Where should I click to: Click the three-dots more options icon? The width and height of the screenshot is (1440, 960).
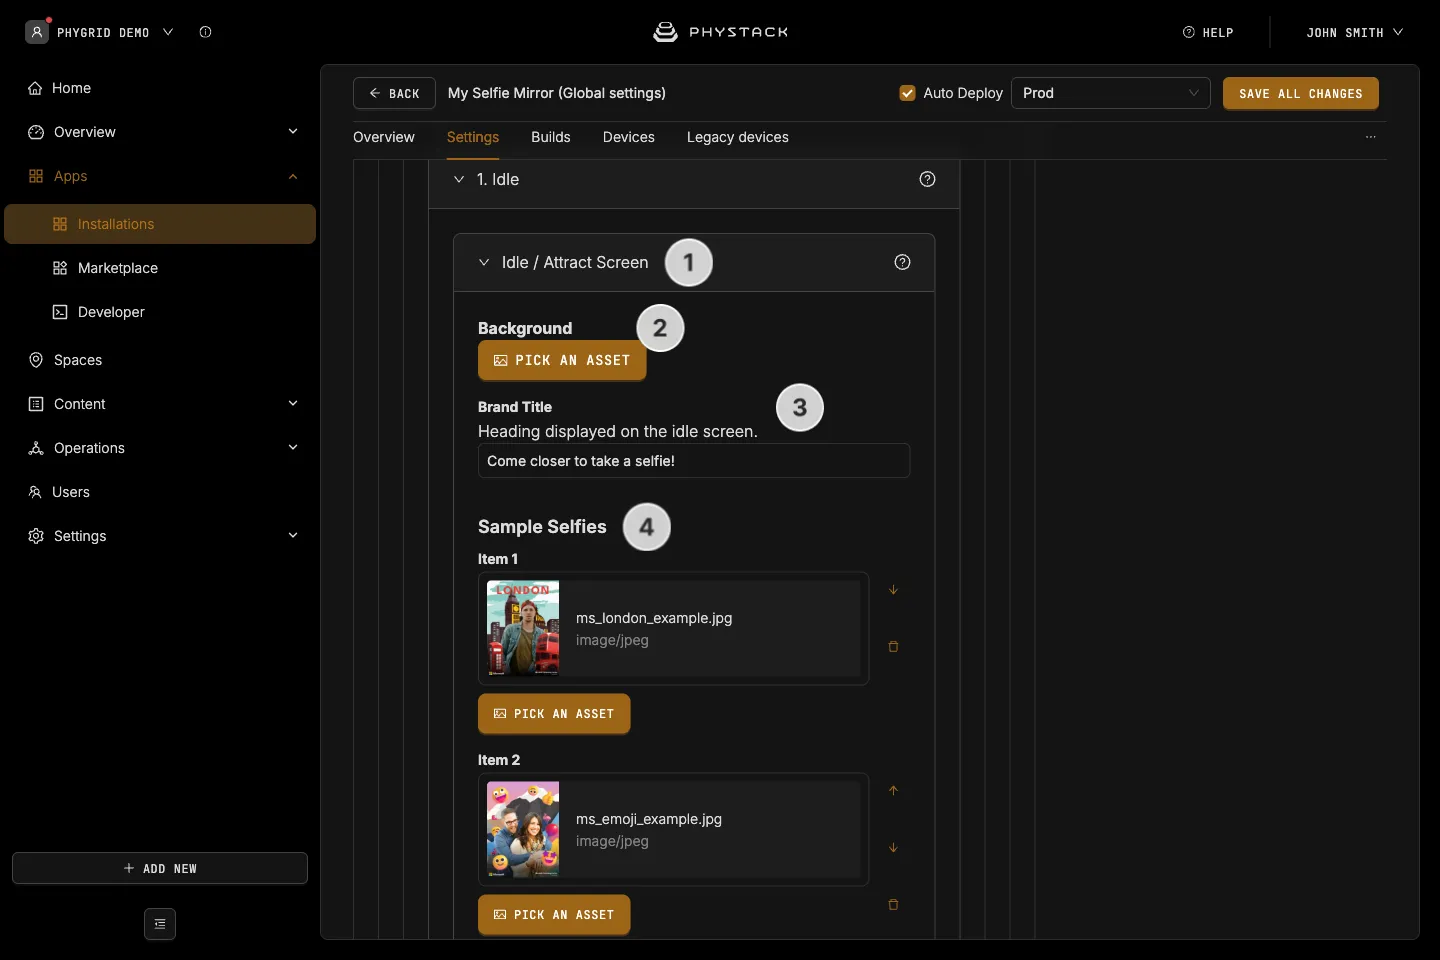1371,137
